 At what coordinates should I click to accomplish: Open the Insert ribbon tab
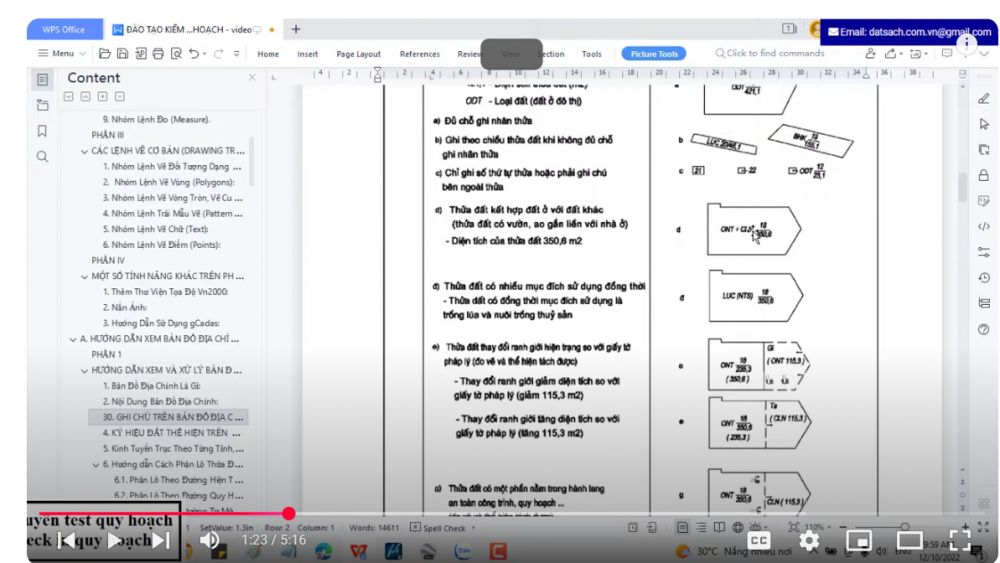tap(307, 54)
